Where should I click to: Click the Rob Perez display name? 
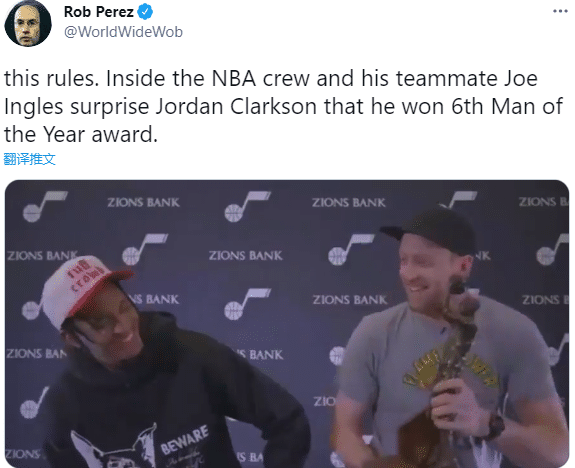pos(98,12)
